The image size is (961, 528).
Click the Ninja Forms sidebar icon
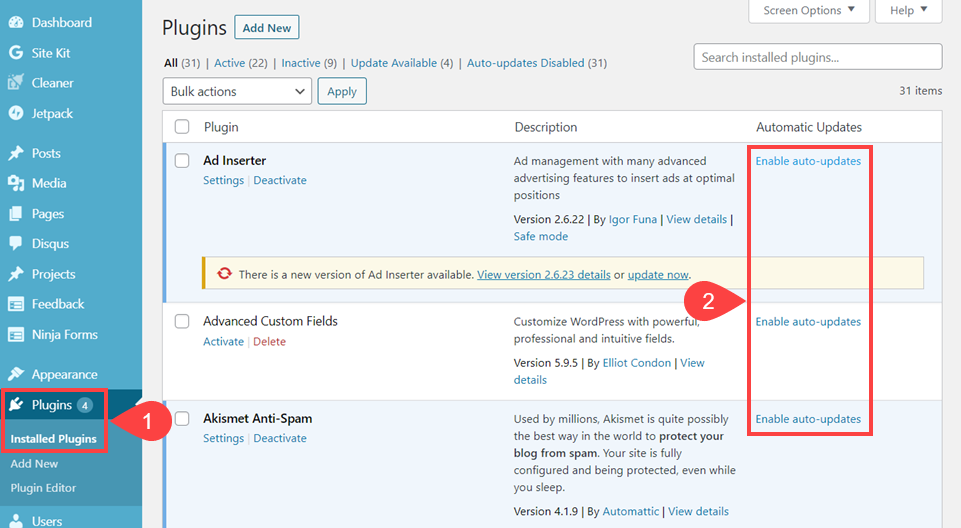(16, 334)
